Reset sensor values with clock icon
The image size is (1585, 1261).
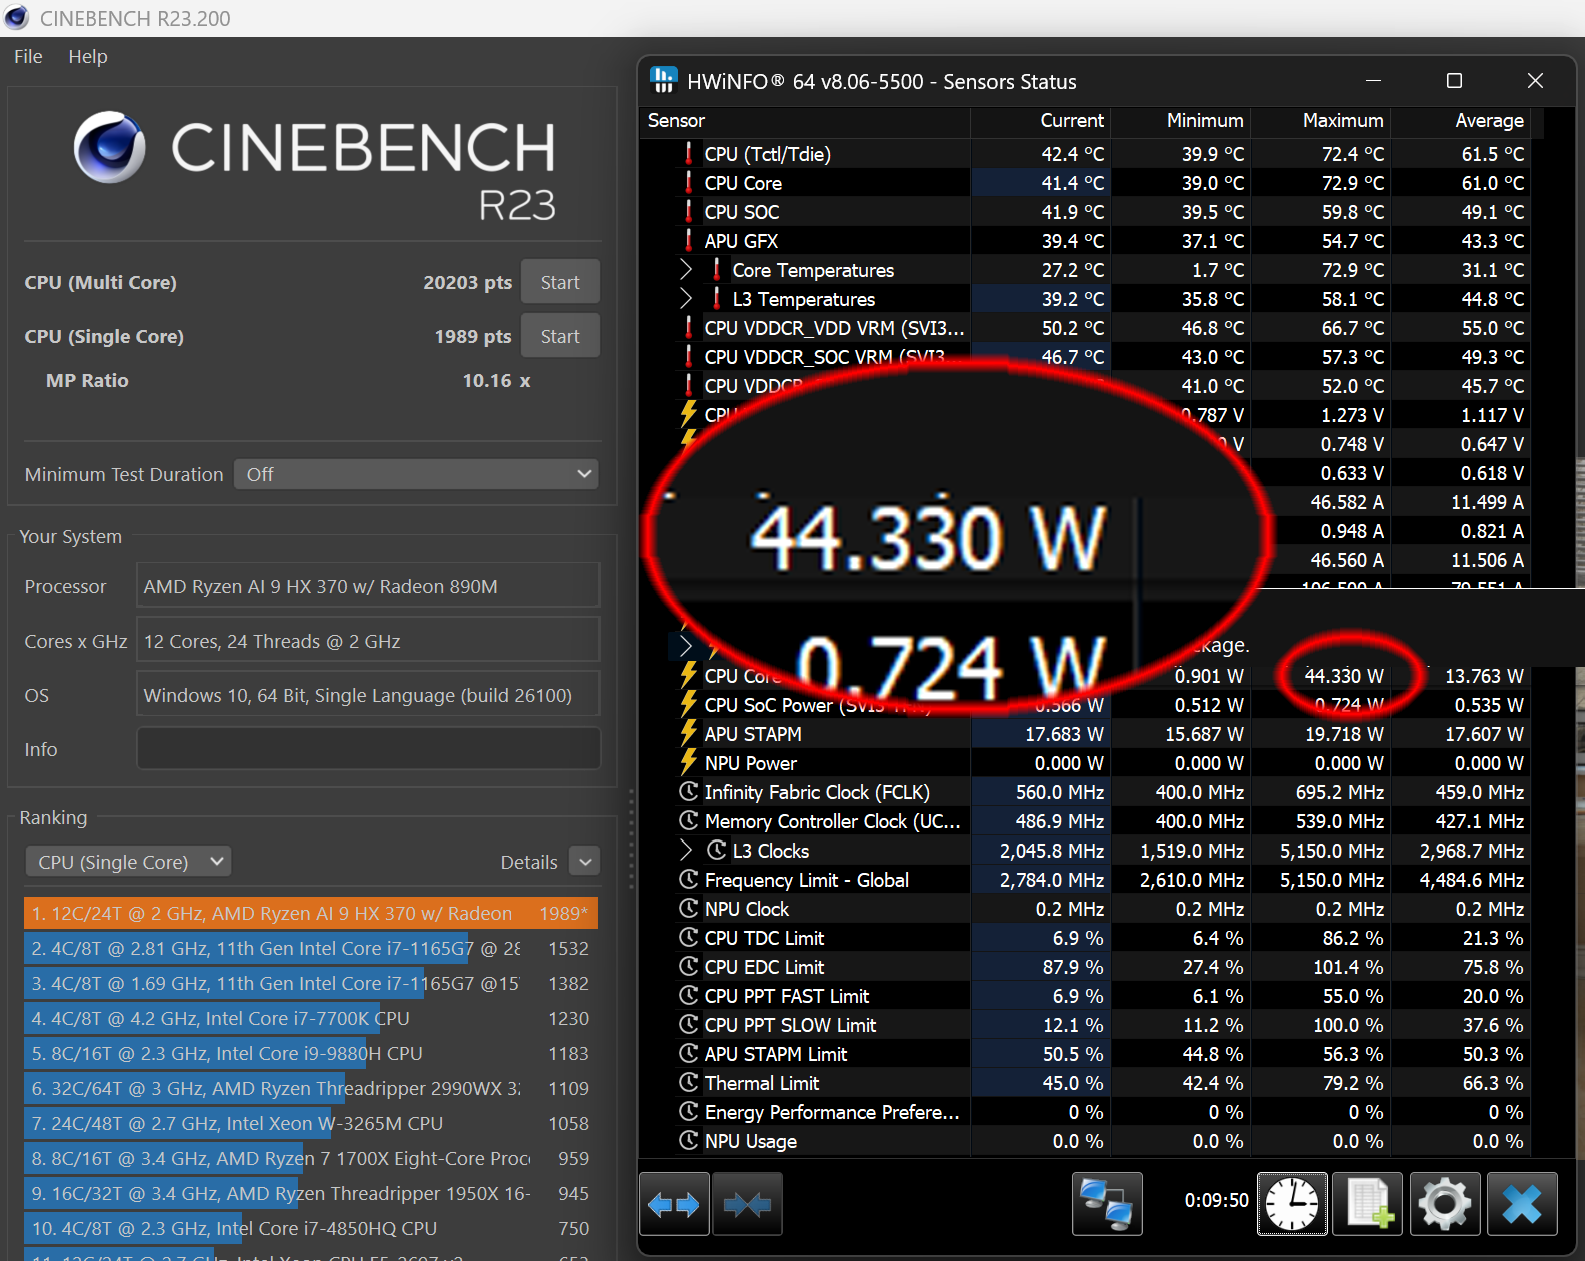pos(1292,1204)
